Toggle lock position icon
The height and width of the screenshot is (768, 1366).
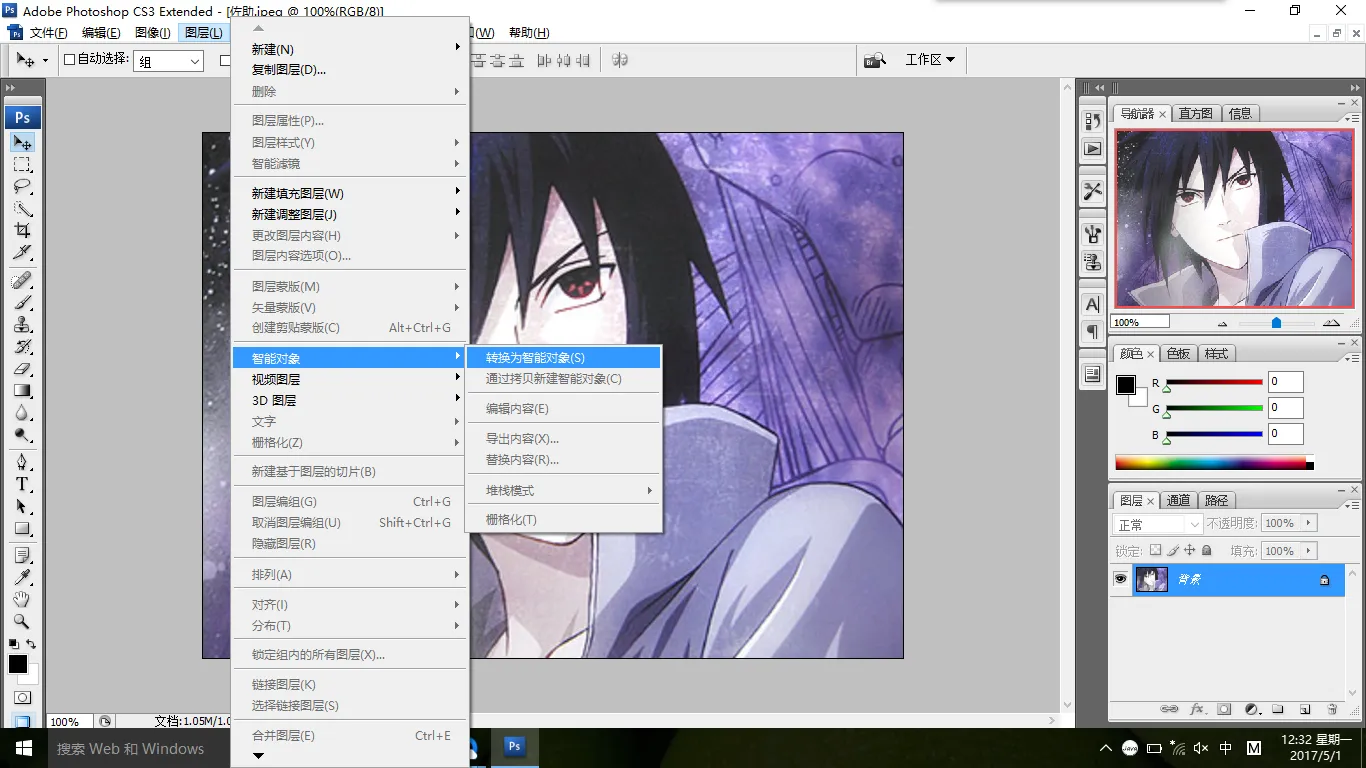[x=1190, y=550]
